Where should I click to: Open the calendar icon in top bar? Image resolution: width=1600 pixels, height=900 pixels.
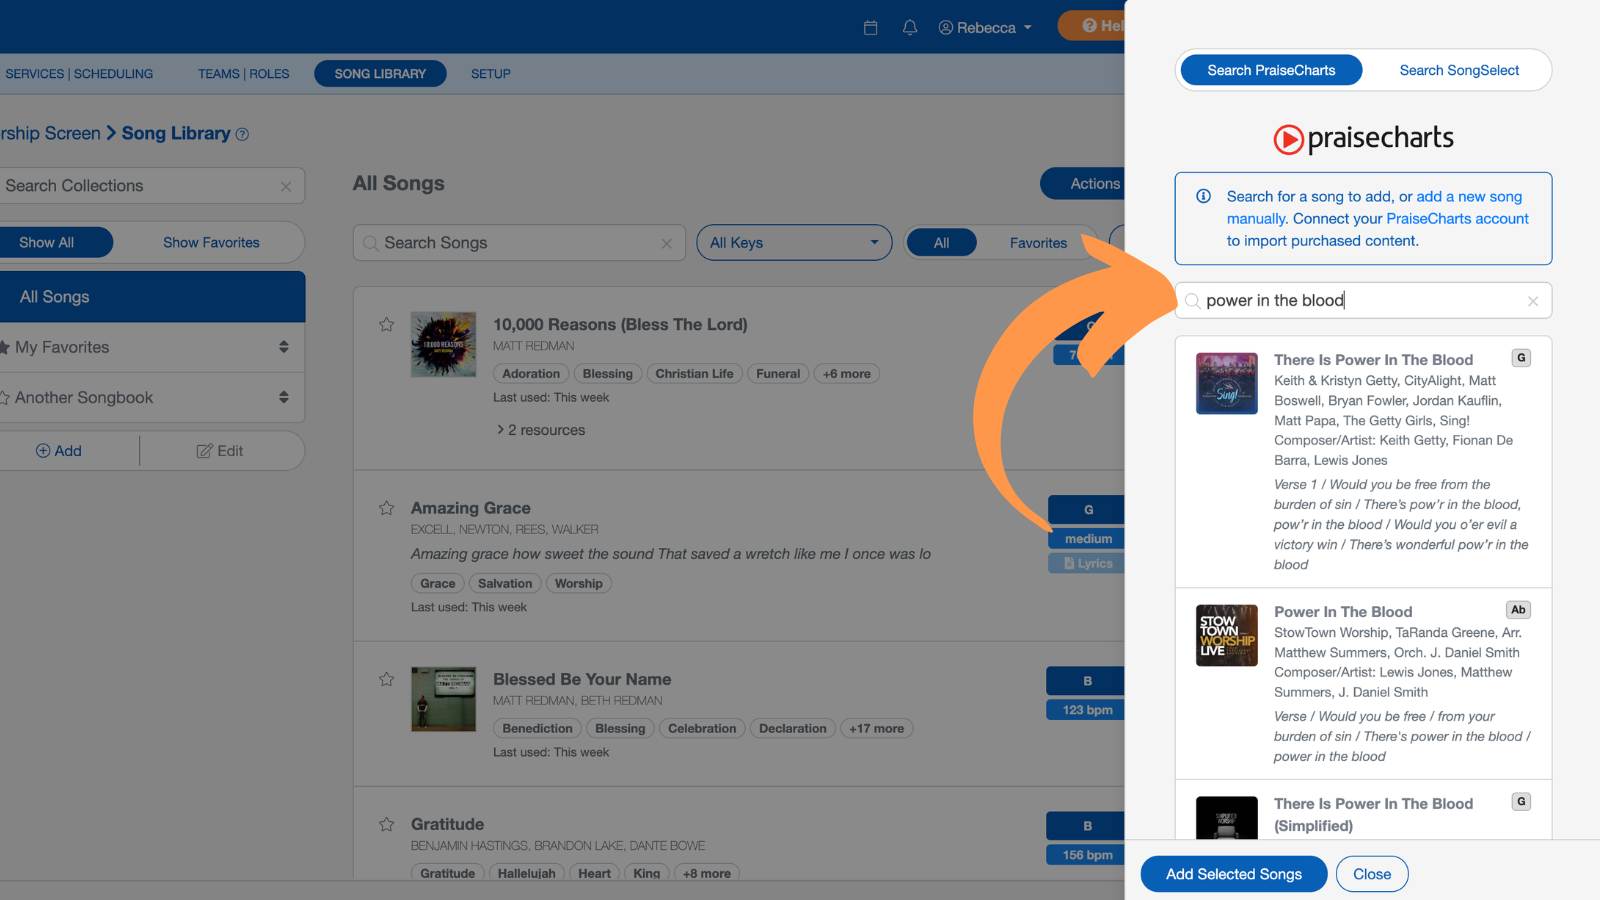coord(870,28)
